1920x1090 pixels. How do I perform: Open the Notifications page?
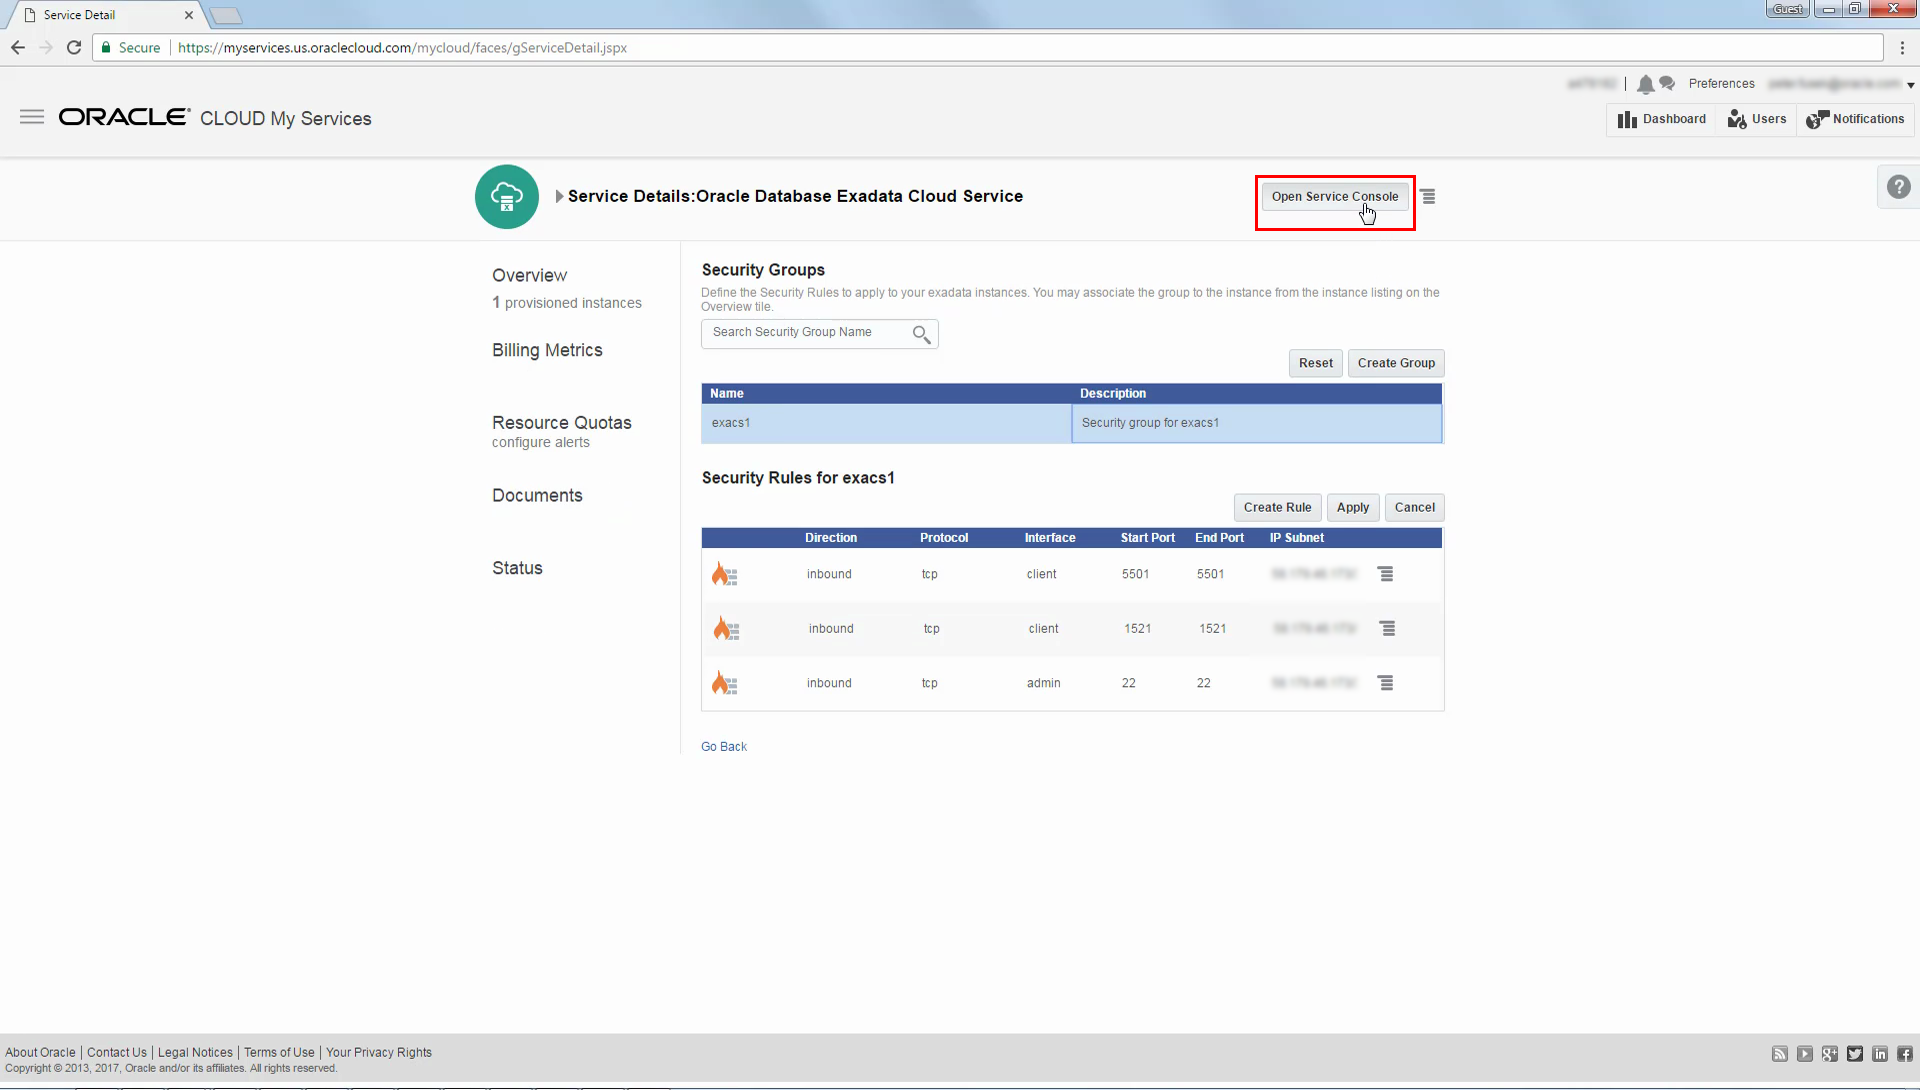[1855, 119]
